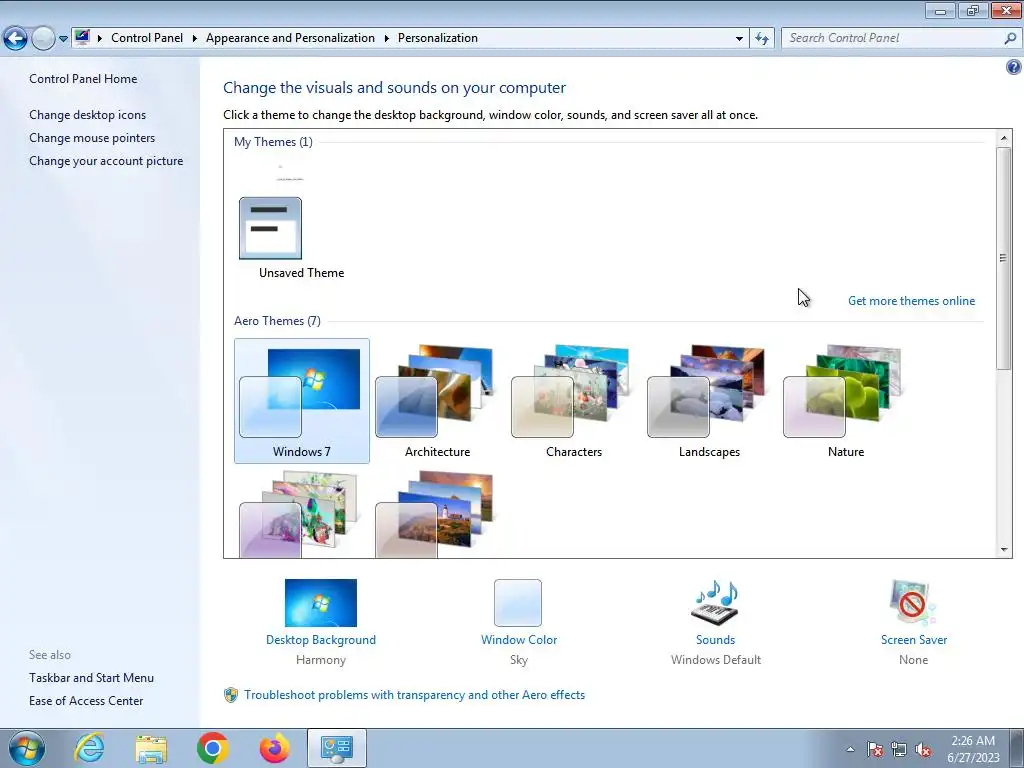Screen dimensions: 1024x768
Task: Click the forward navigation button
Action: 43,39
